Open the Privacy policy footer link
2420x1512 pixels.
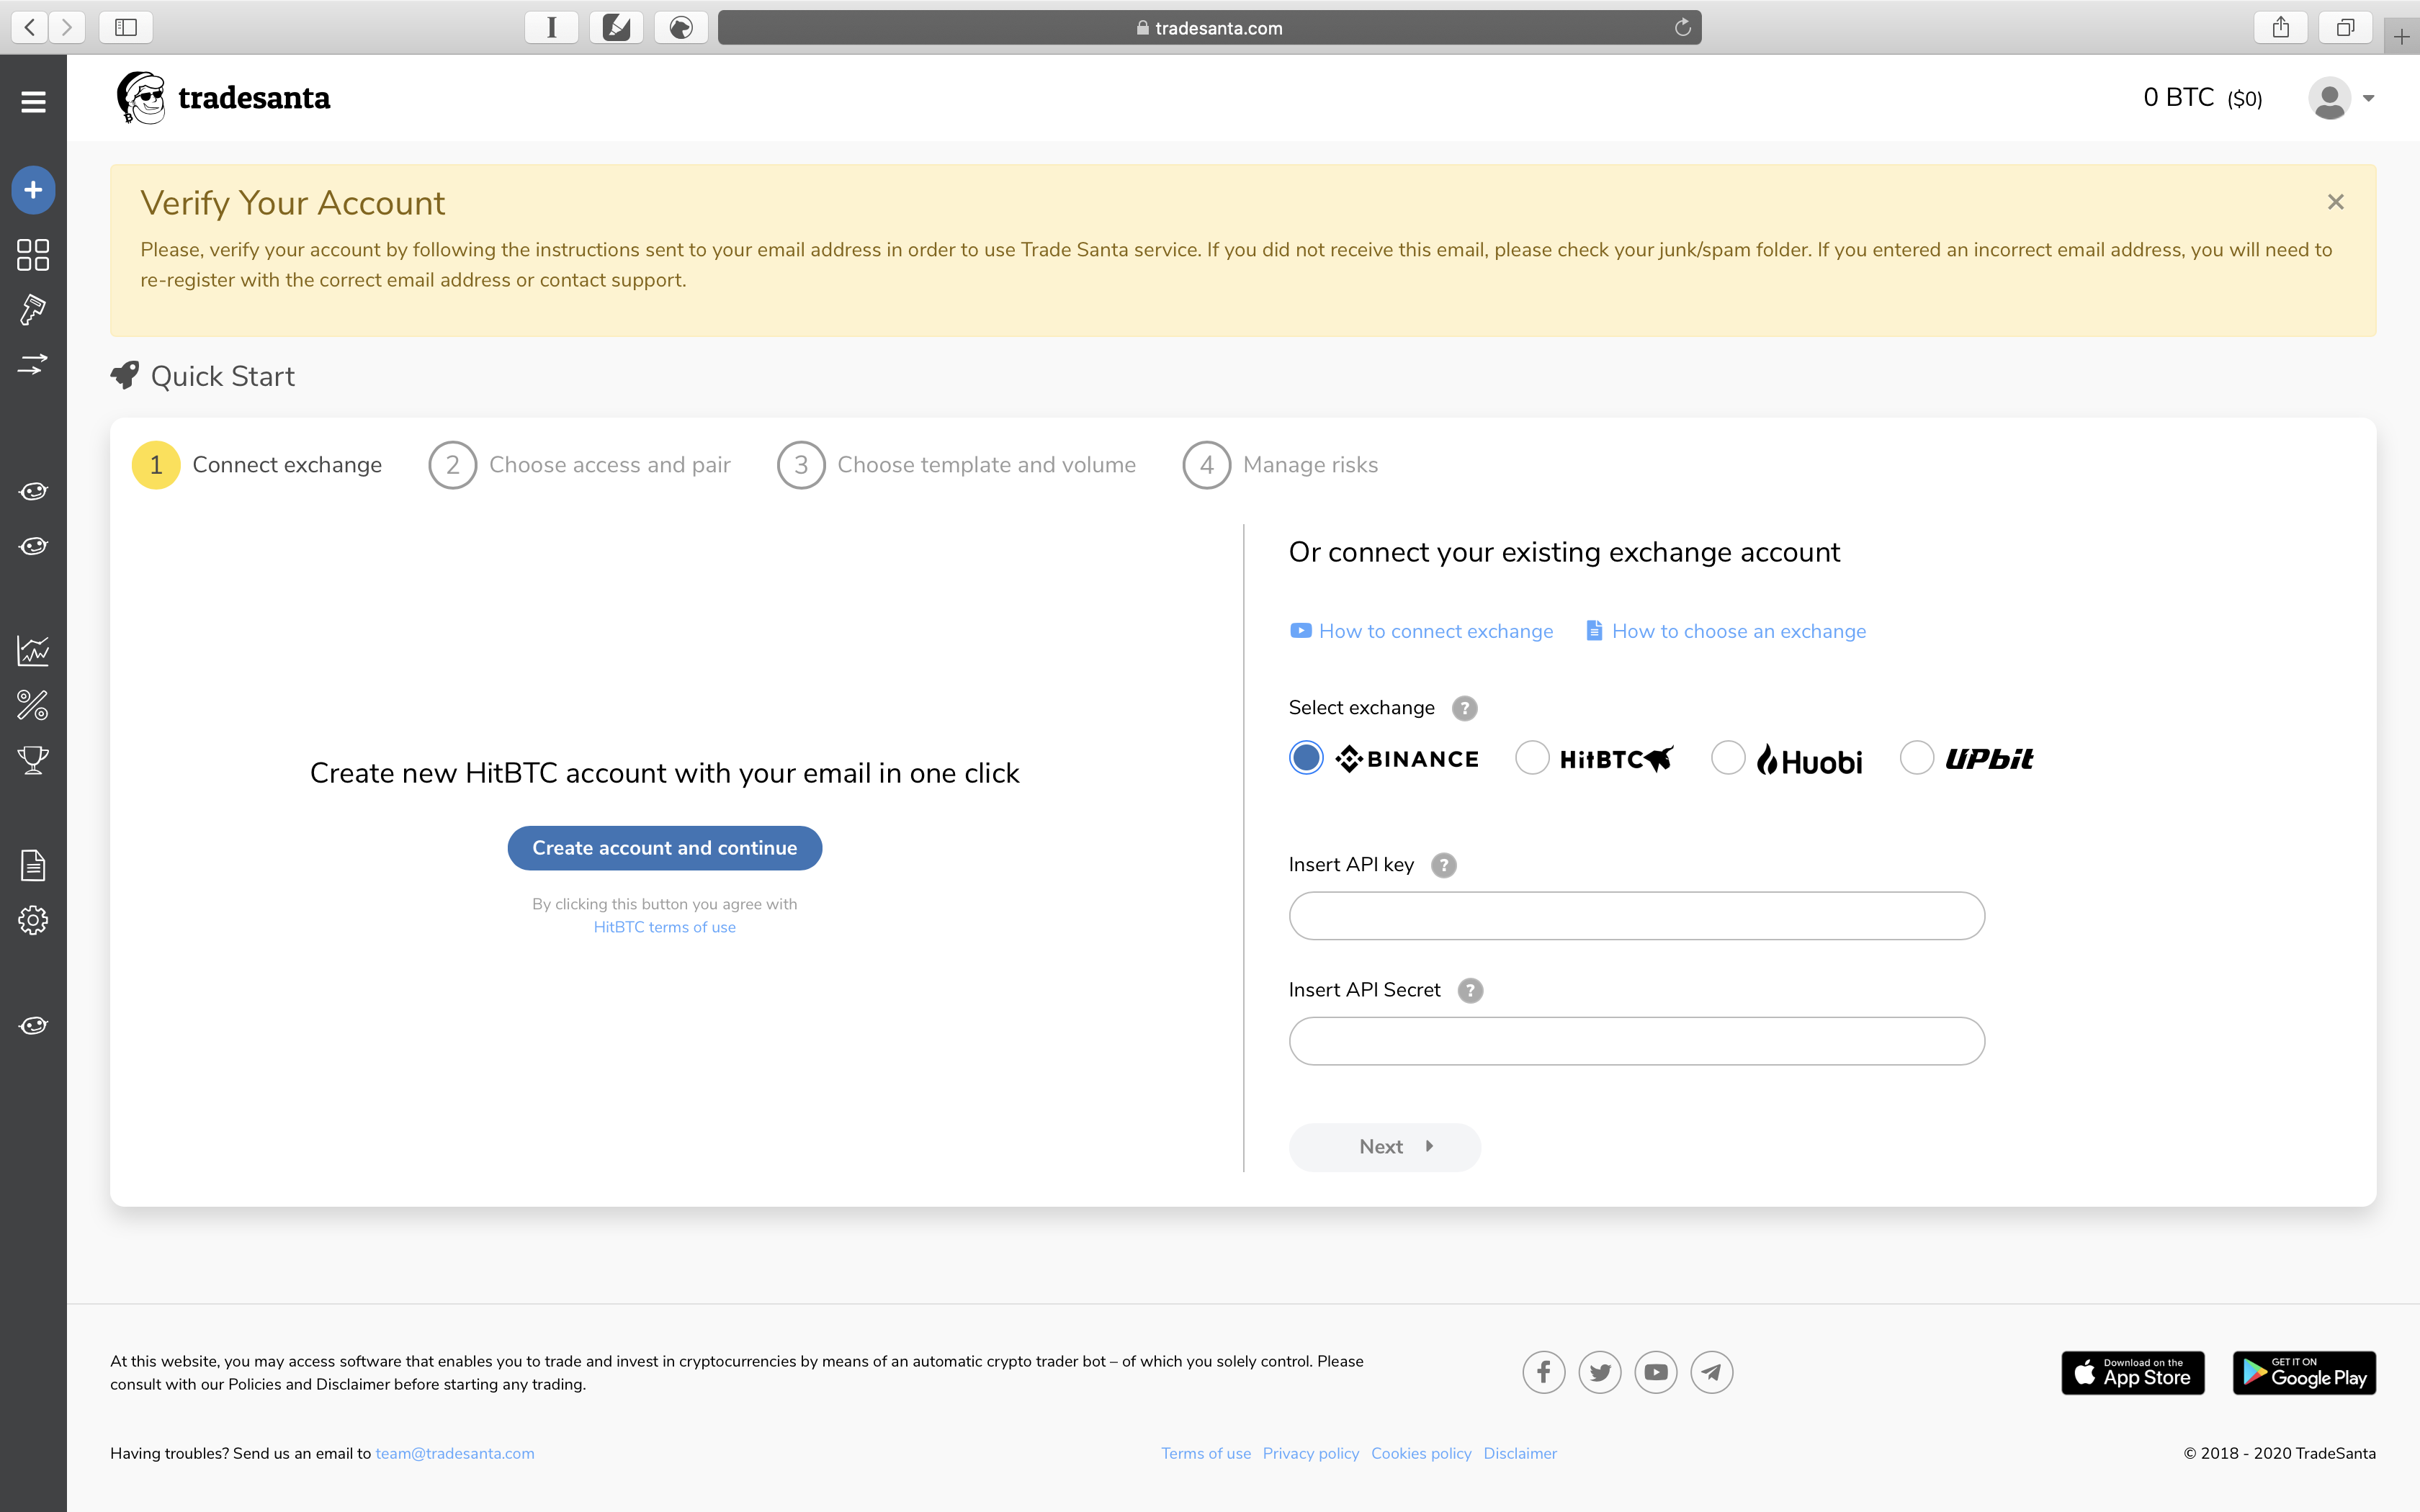[x=1311, y=1453]
